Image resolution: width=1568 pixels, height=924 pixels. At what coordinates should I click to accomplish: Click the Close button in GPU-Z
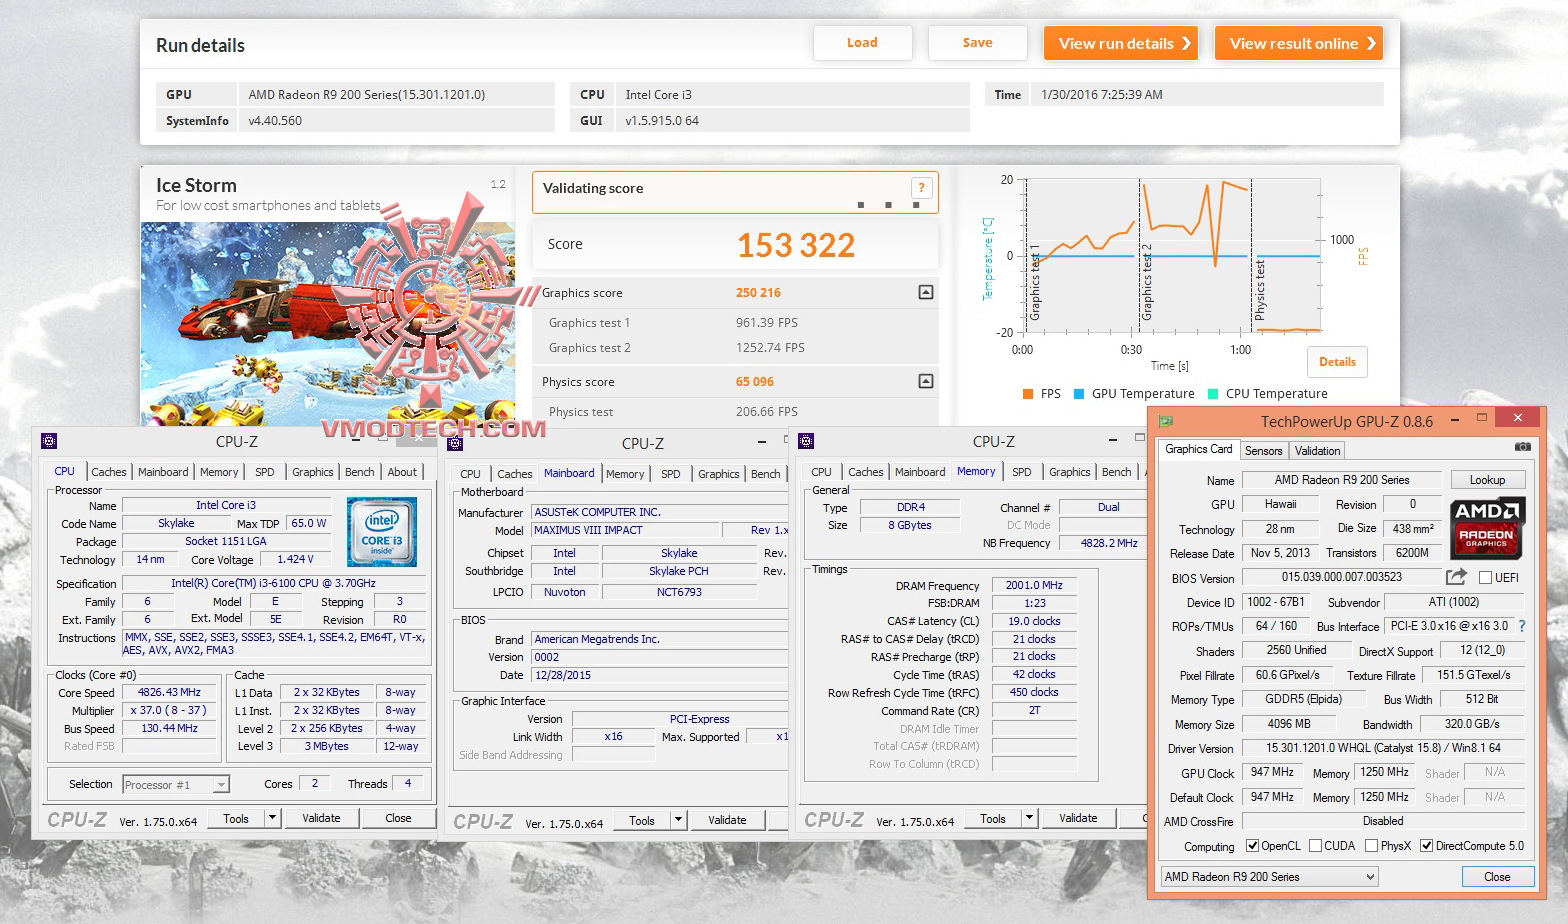1497,877
